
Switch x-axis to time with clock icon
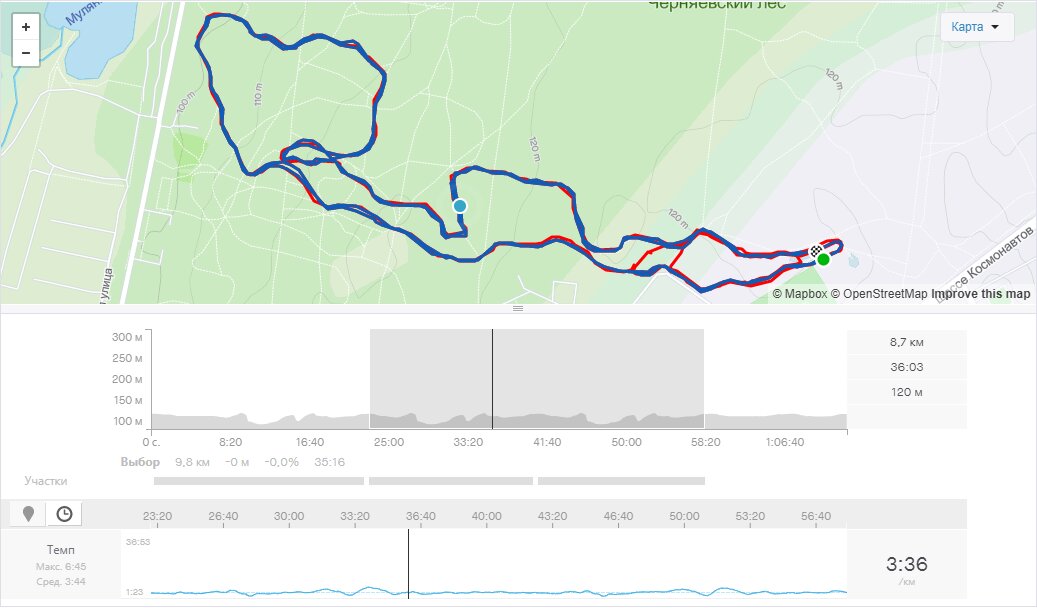[x=64, y=514]
